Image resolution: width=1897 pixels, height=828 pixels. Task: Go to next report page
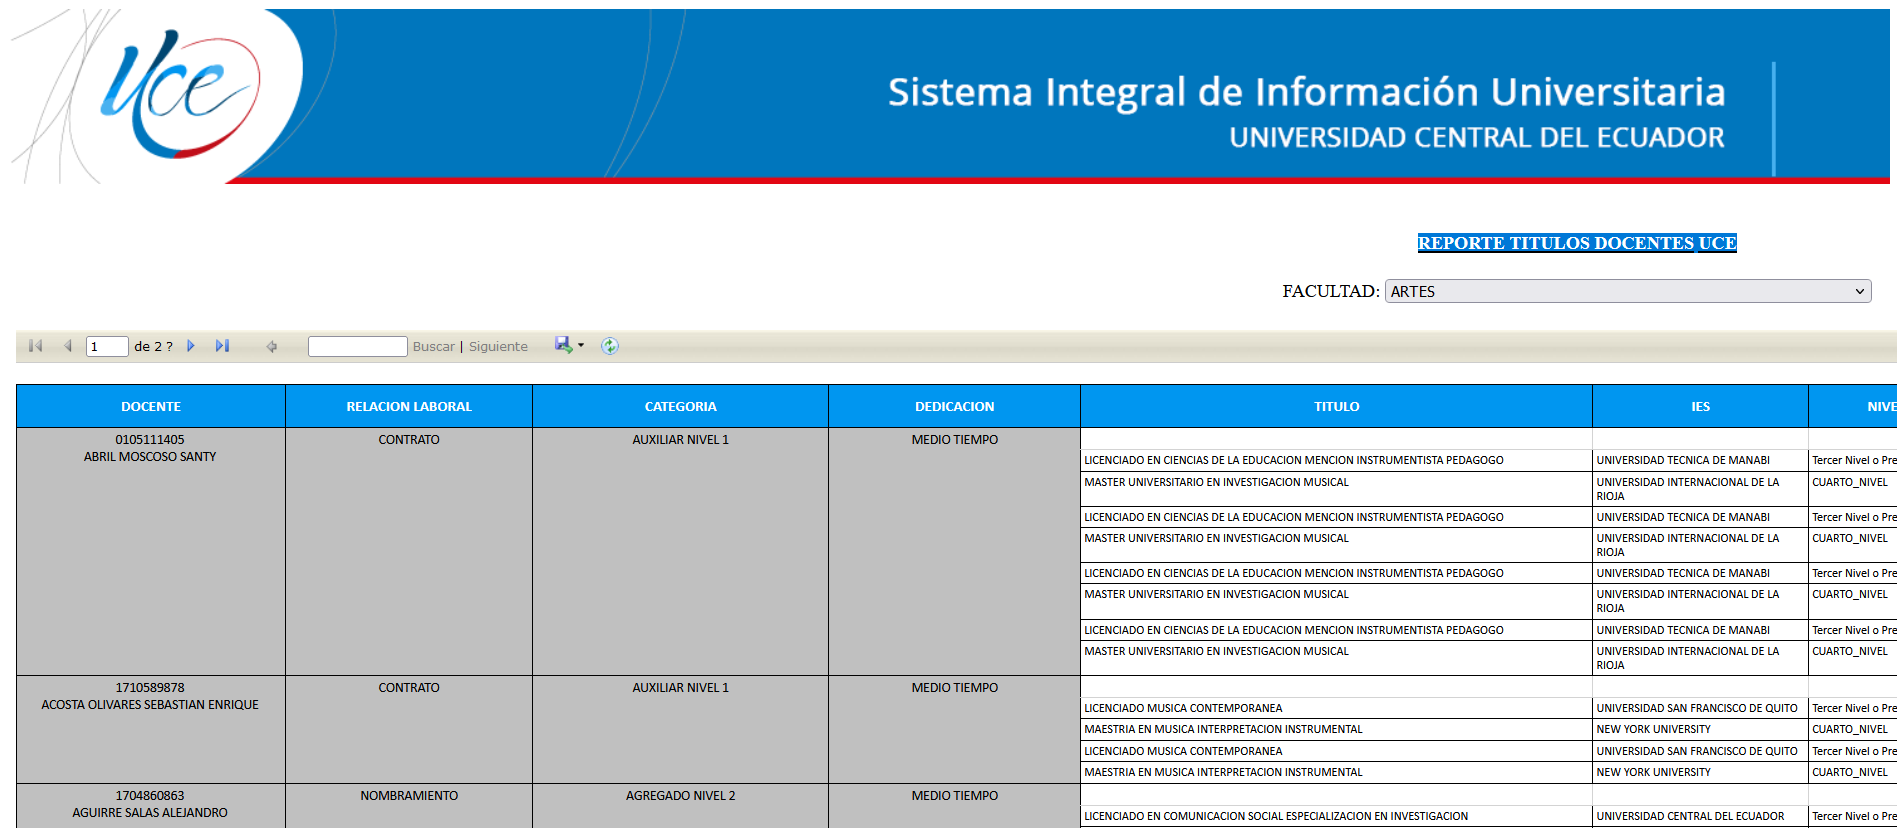191,346
